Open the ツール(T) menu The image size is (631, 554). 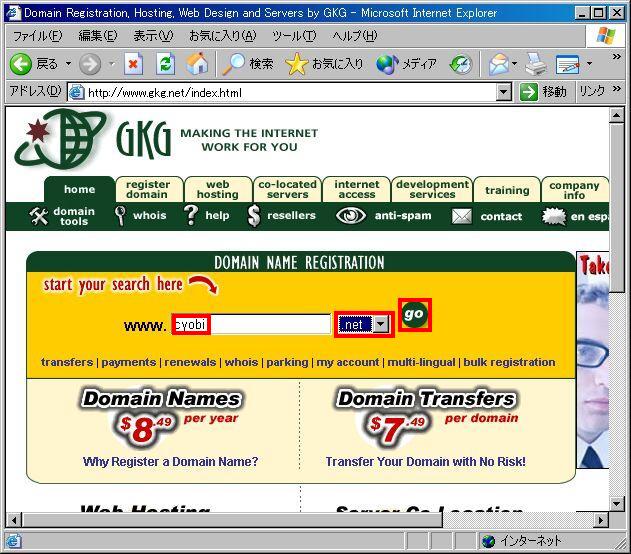(x=294, y=36)
